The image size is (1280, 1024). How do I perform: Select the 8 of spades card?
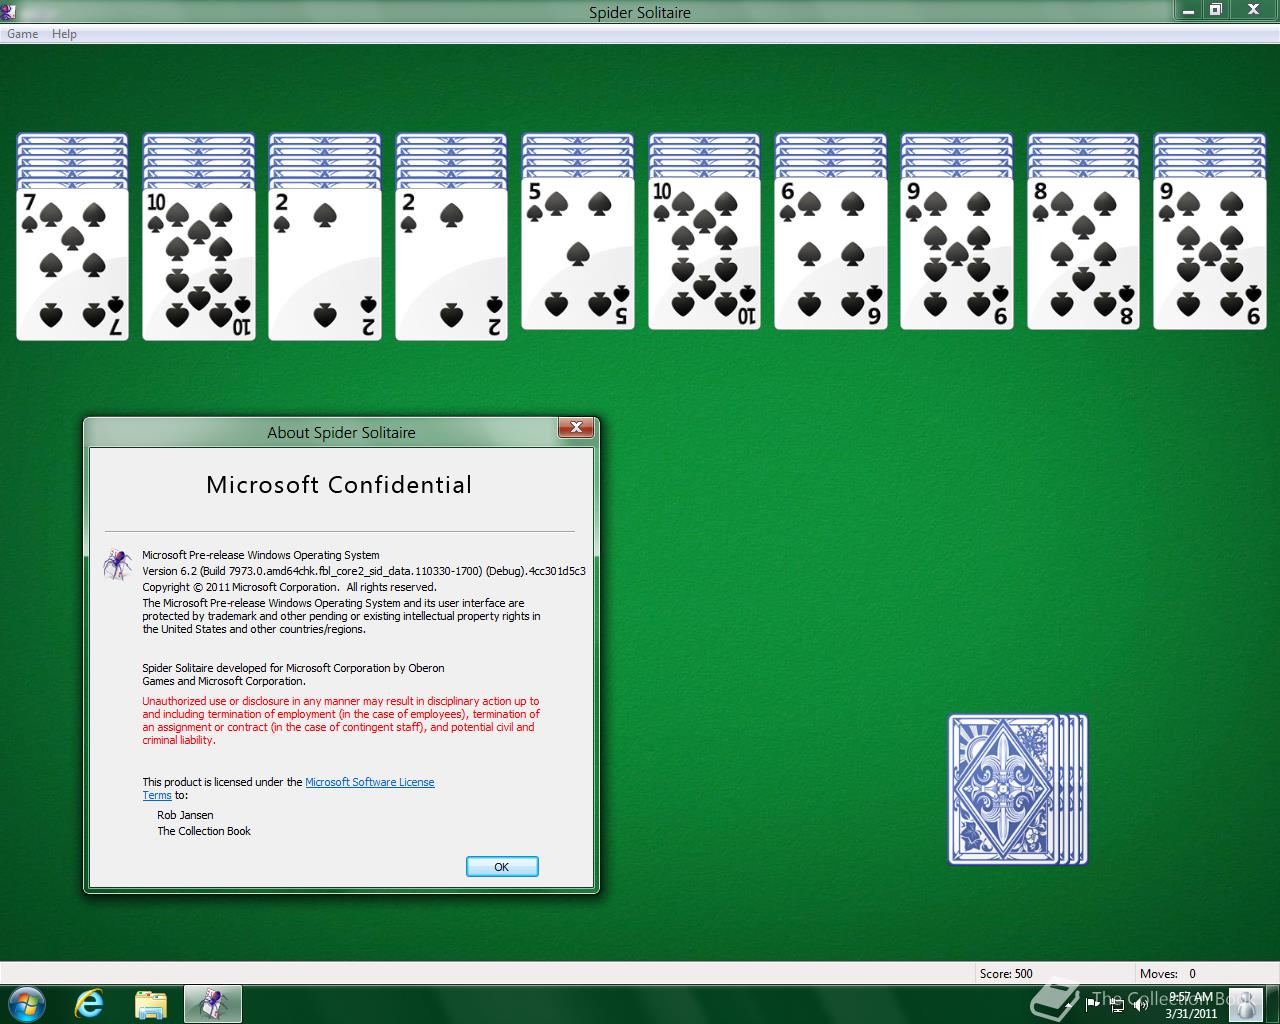[x=1084, y=253]
